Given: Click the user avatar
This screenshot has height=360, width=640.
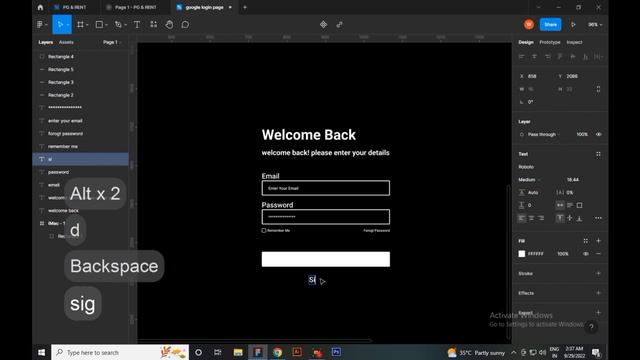Looking at the screenshot, I should [x=529, y=24].
